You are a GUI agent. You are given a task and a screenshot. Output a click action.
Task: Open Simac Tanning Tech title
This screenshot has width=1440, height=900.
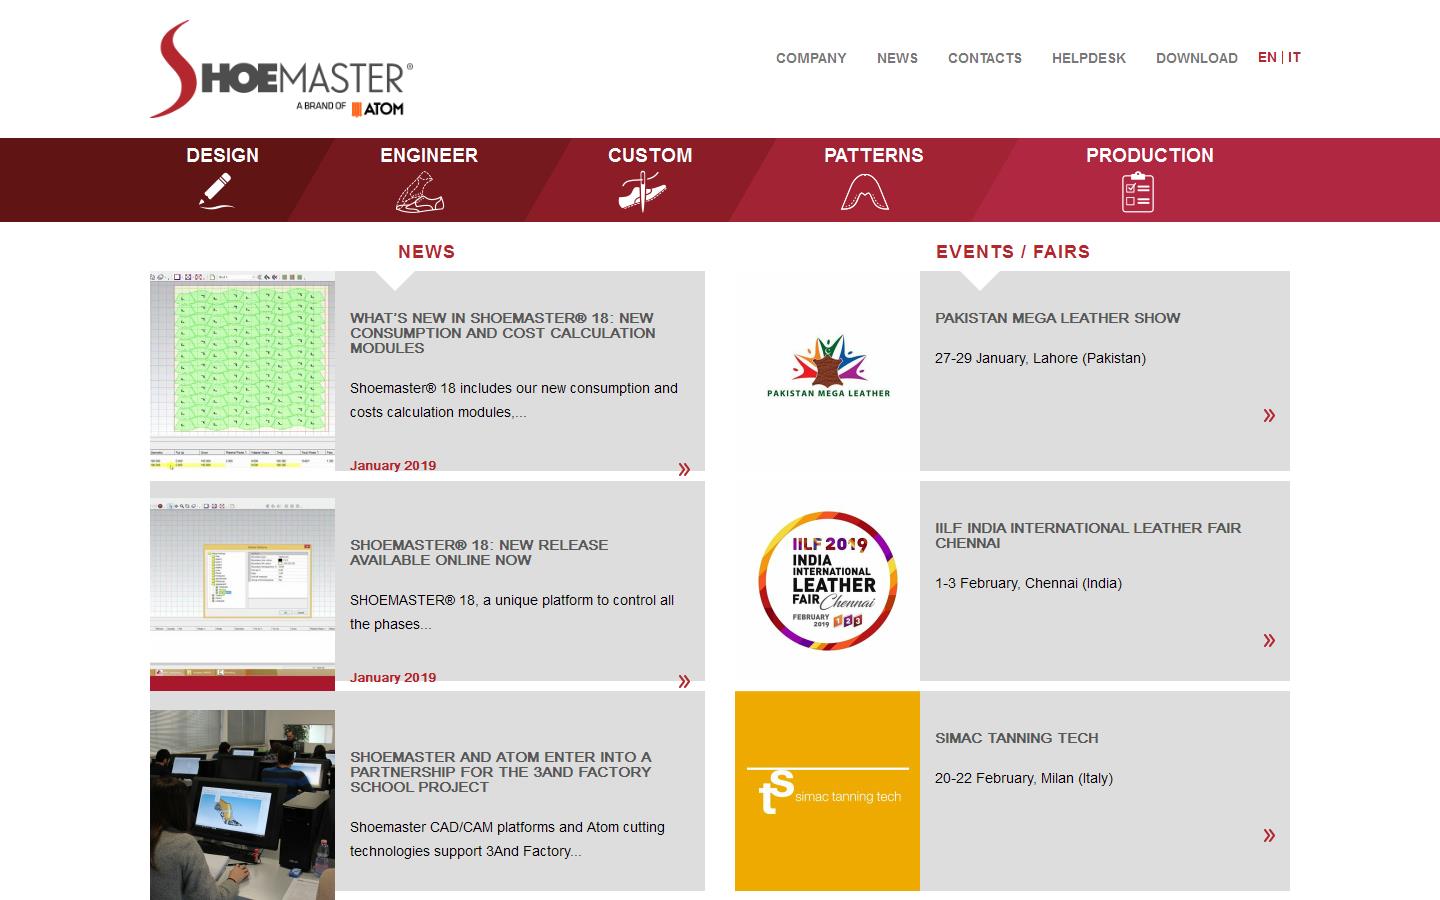(x=1017, y=738)
